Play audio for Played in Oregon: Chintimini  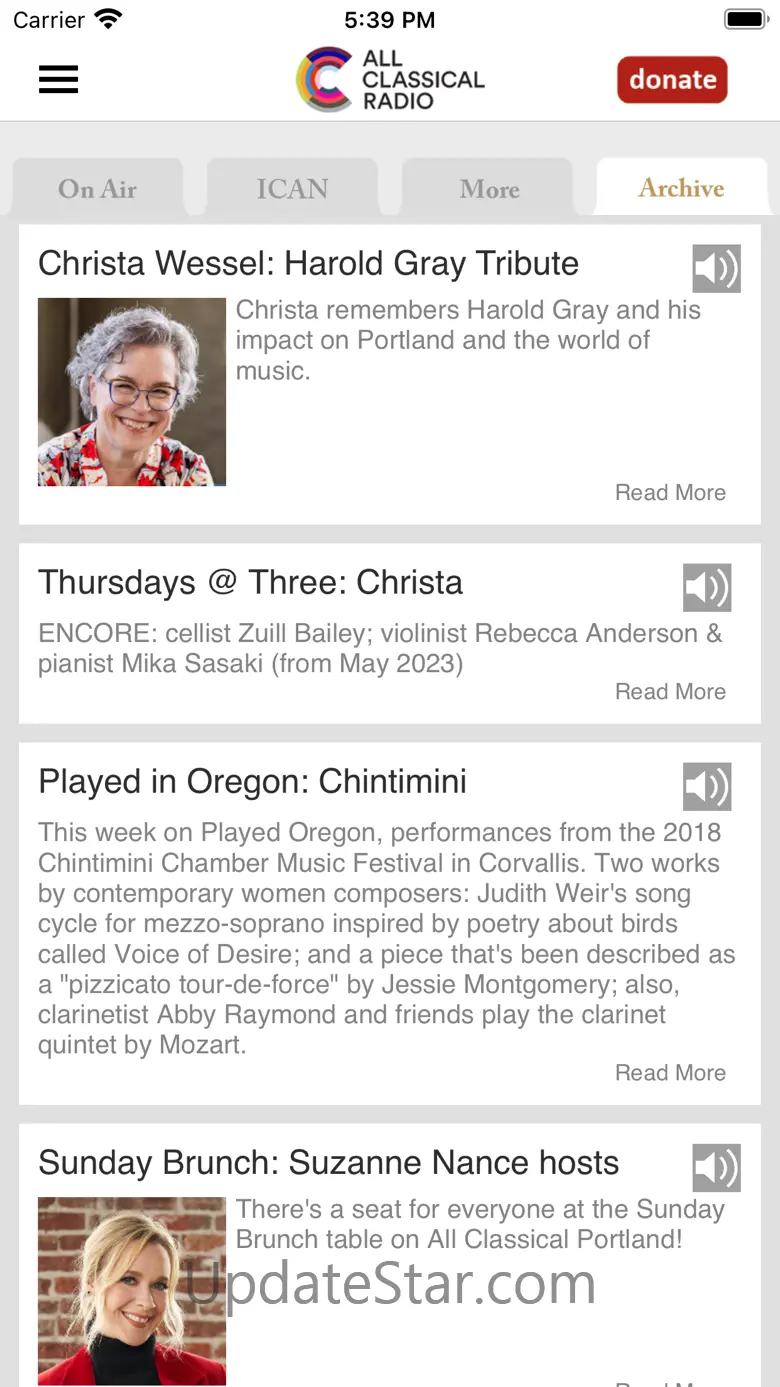[x=707, y=786]
